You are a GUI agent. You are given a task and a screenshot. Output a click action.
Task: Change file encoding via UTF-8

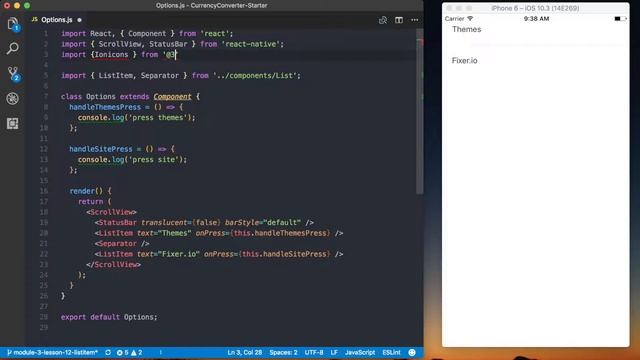point(314,352)
